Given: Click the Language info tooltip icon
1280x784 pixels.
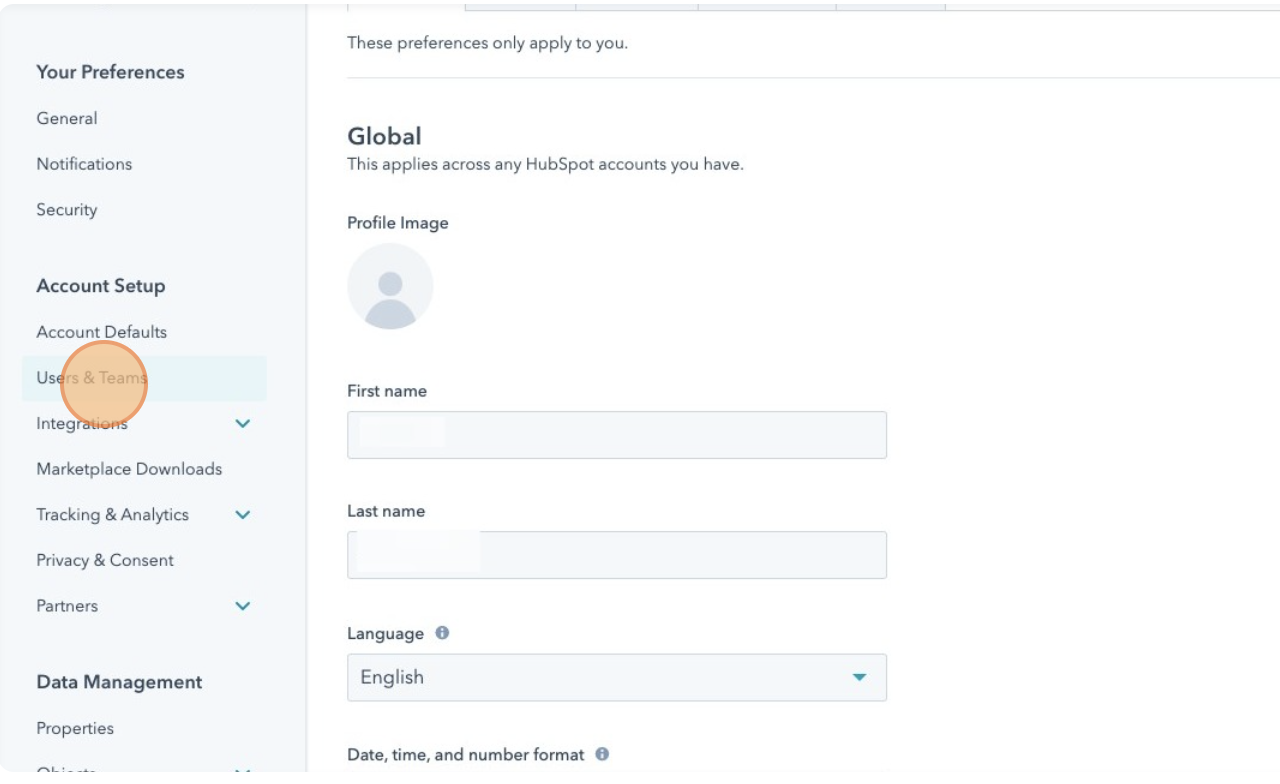Looking at the screenshot, I should 443,633.
